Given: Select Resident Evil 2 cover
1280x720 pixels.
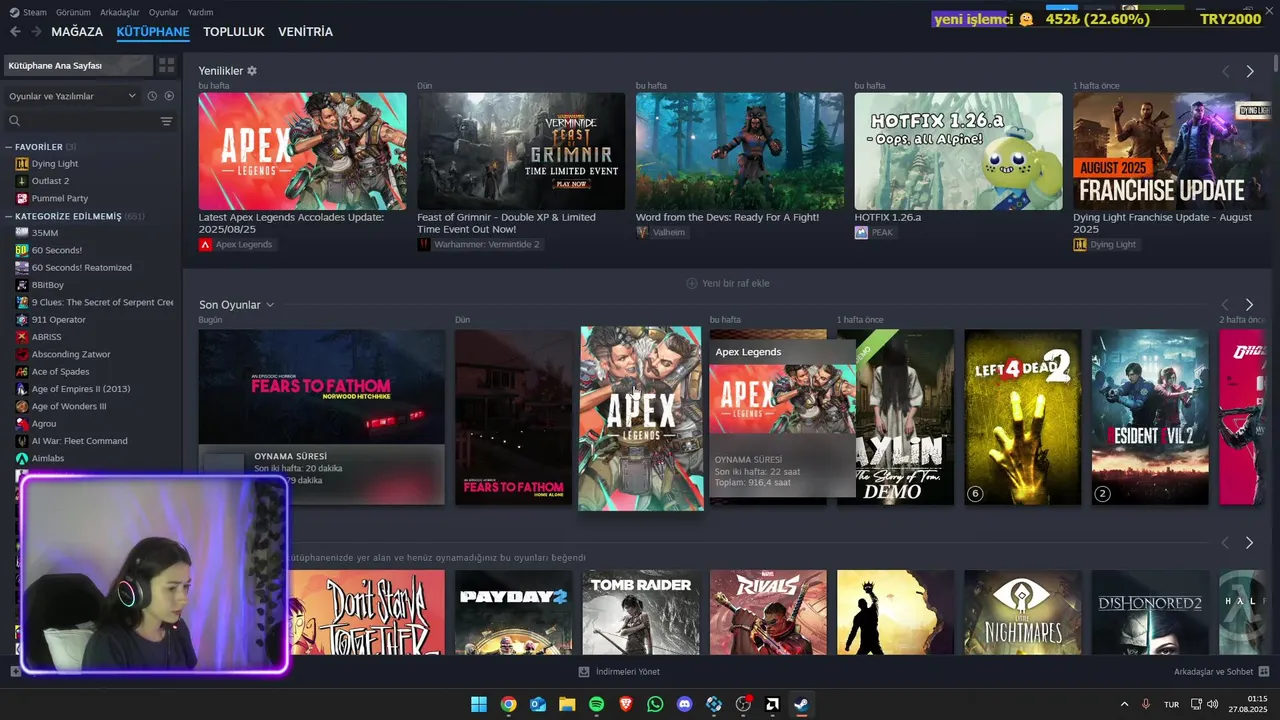Looking at the screenshot, I should 1150,417.
